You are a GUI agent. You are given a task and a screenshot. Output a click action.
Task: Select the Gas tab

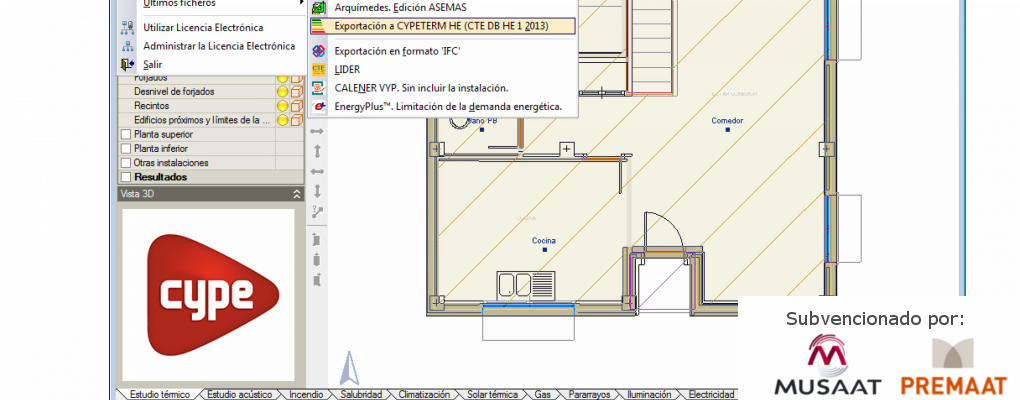[542, 394]
